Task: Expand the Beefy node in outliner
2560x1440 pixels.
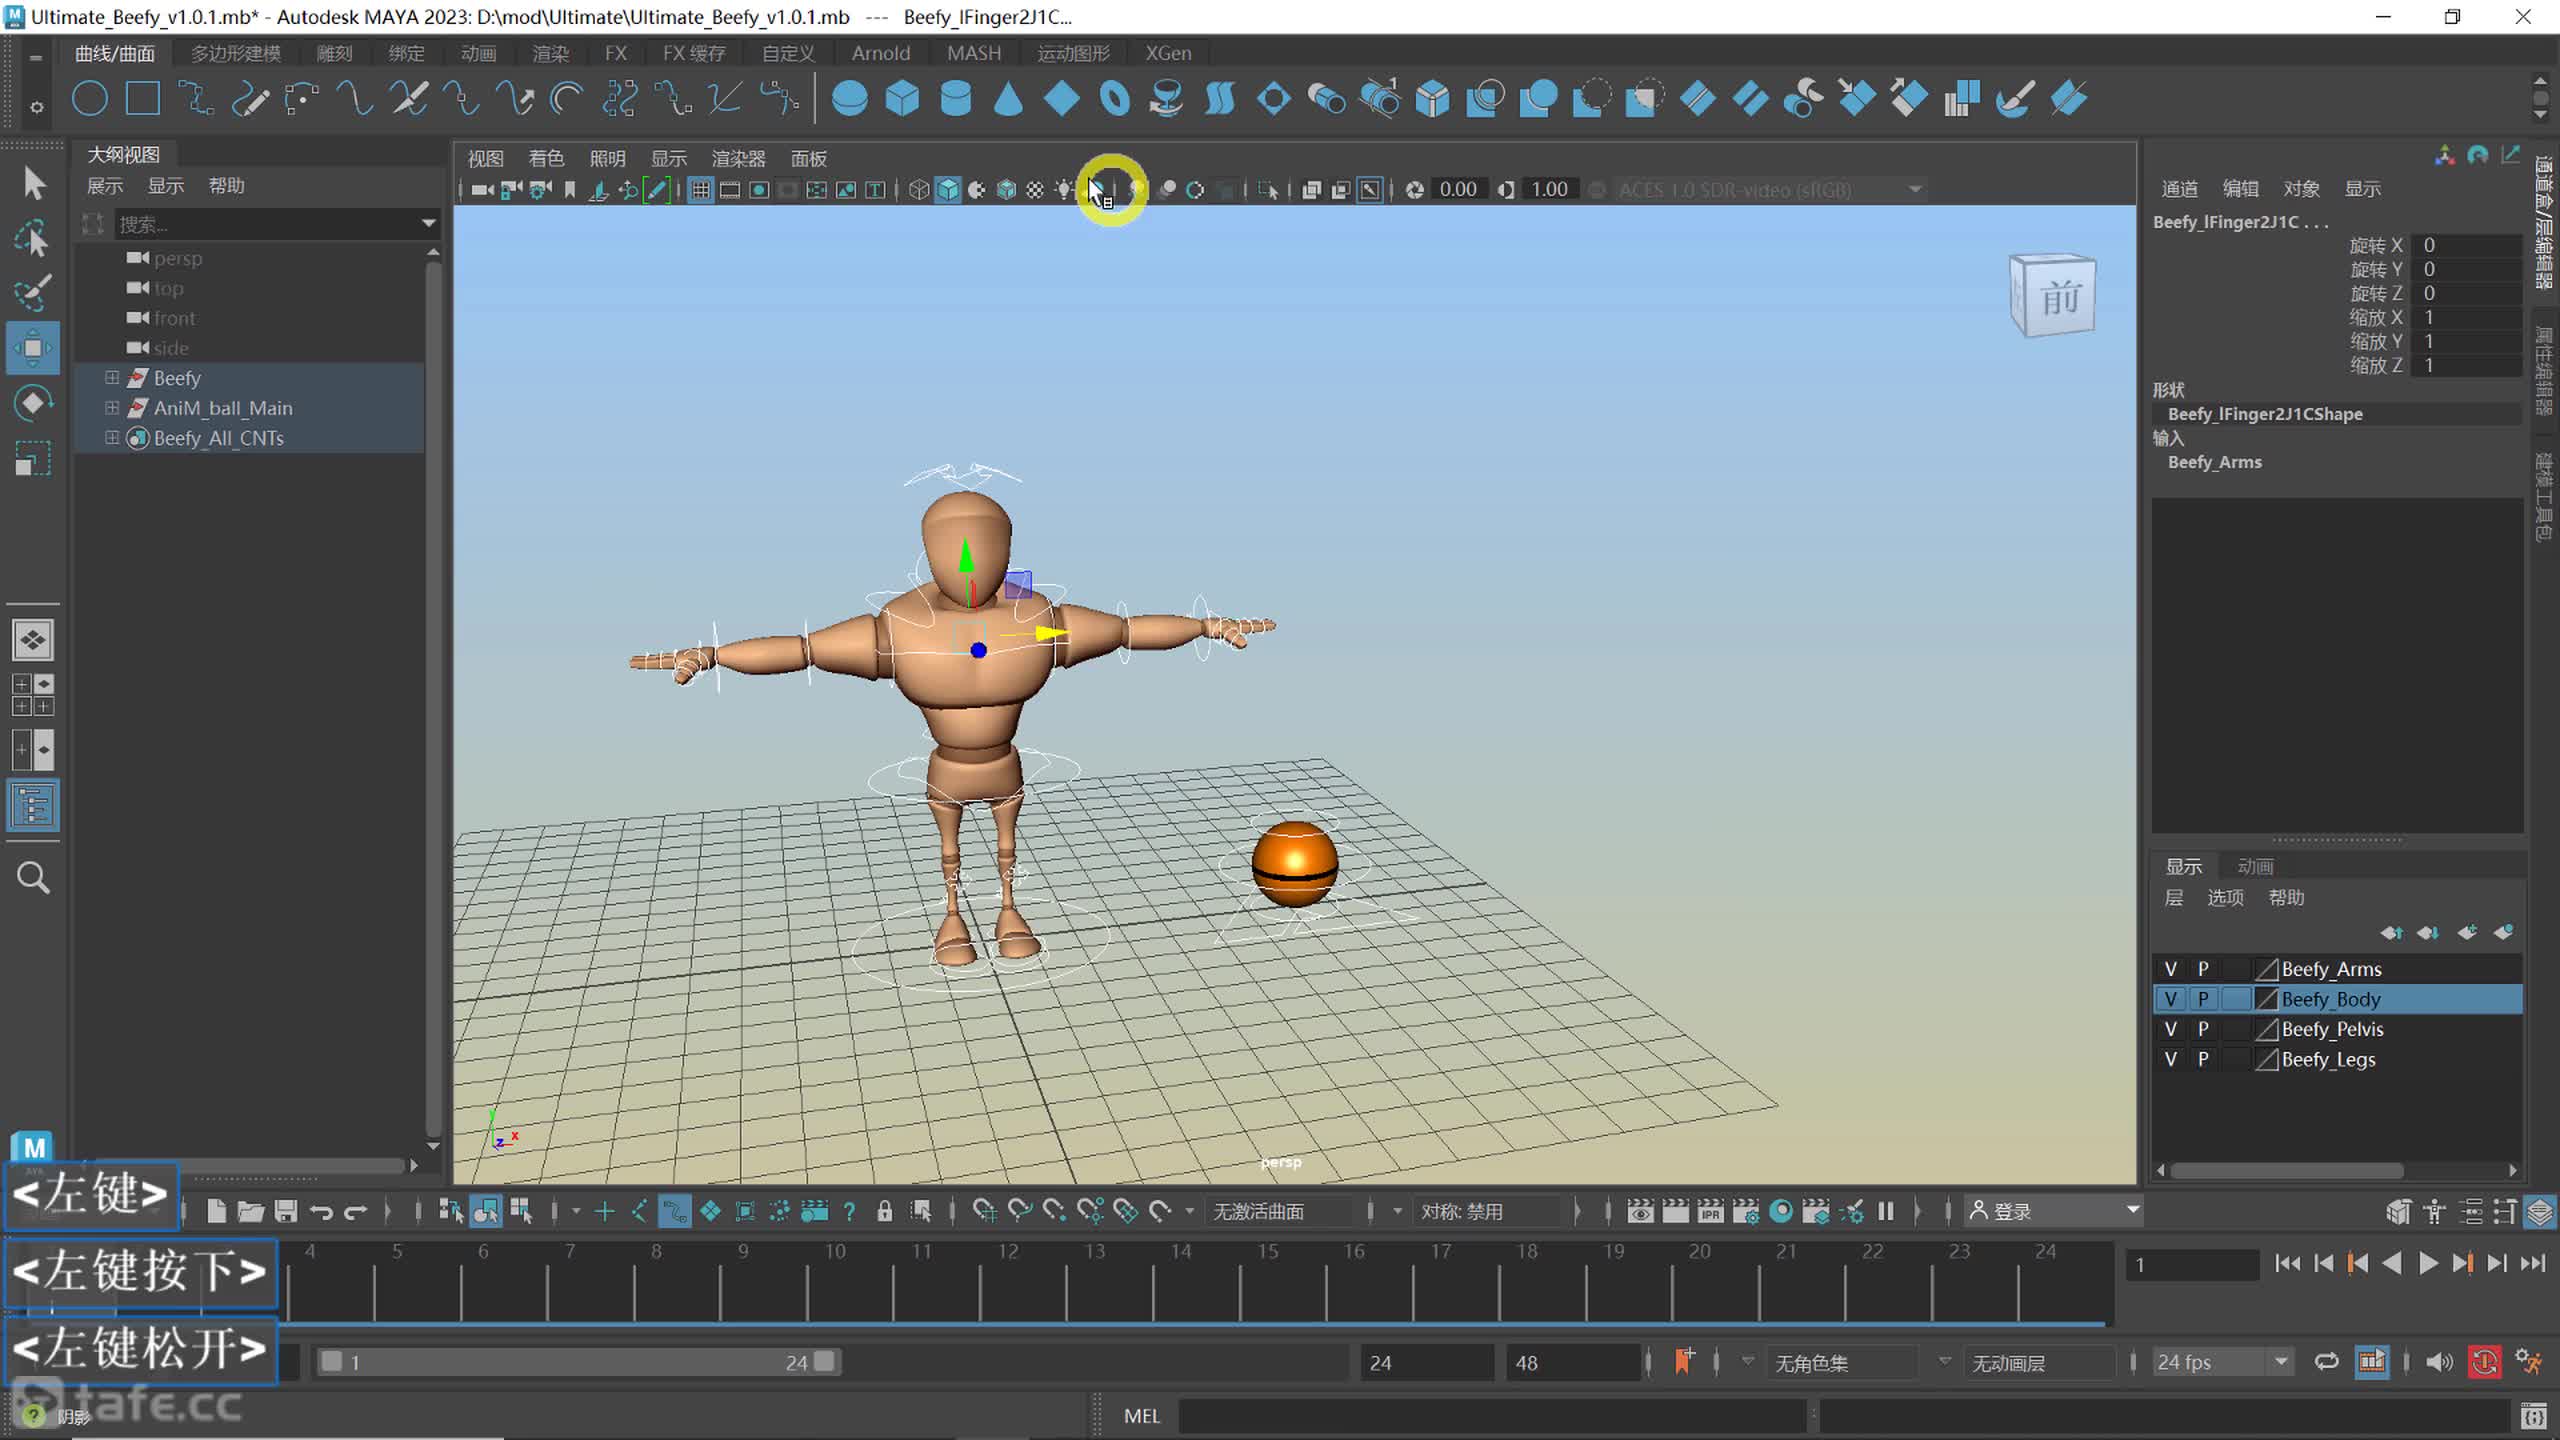Action: tap(112, 378)
